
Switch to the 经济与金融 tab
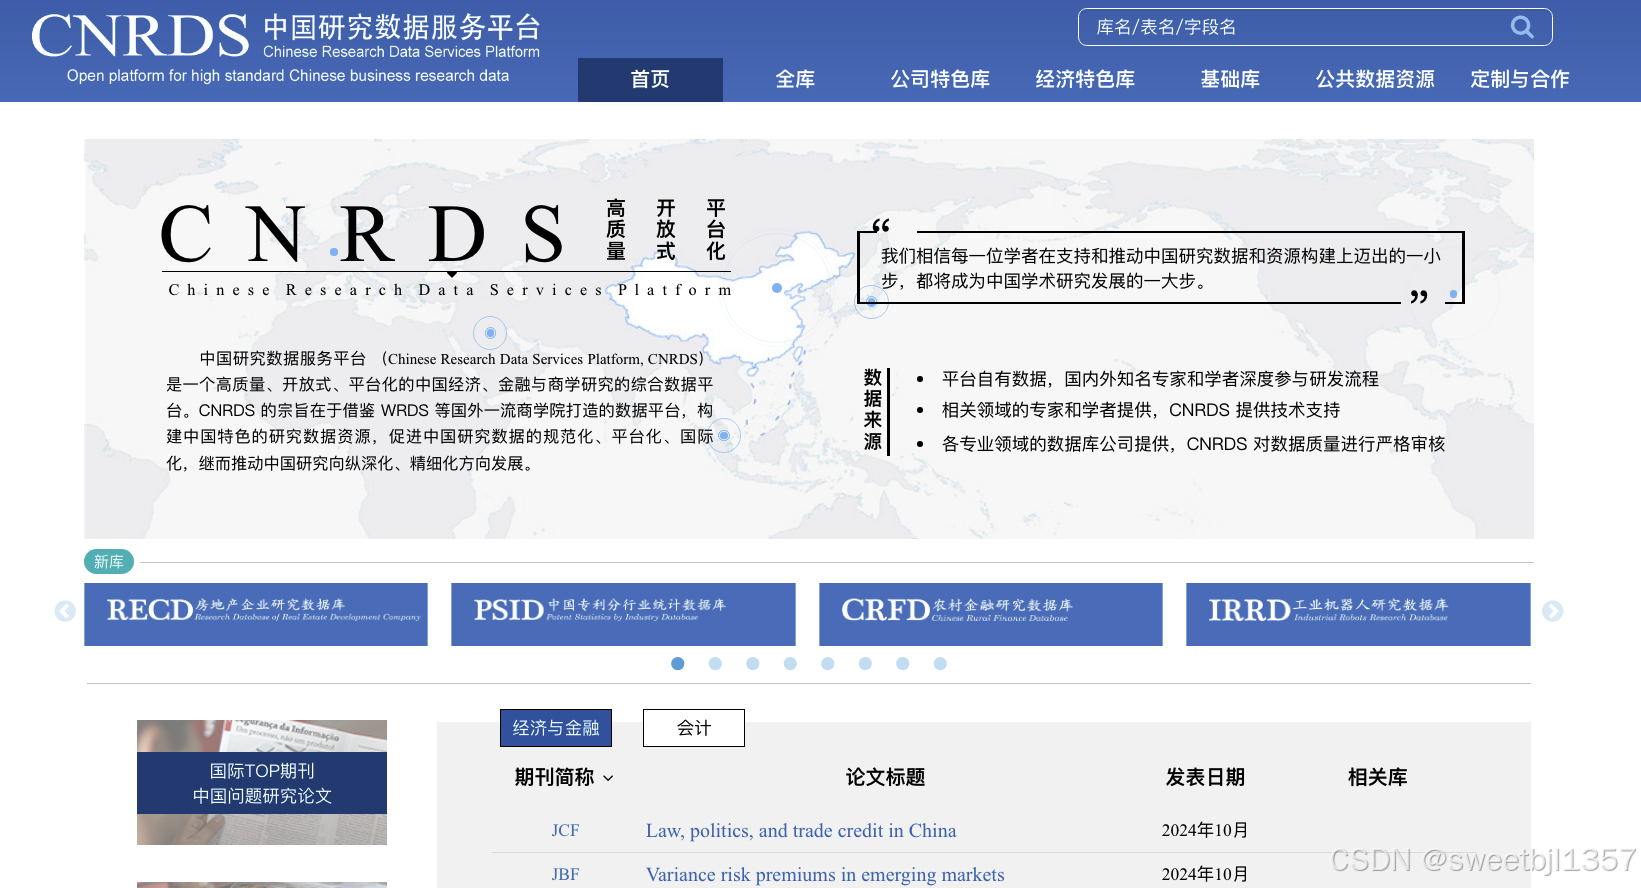click(x=556, y=728)
